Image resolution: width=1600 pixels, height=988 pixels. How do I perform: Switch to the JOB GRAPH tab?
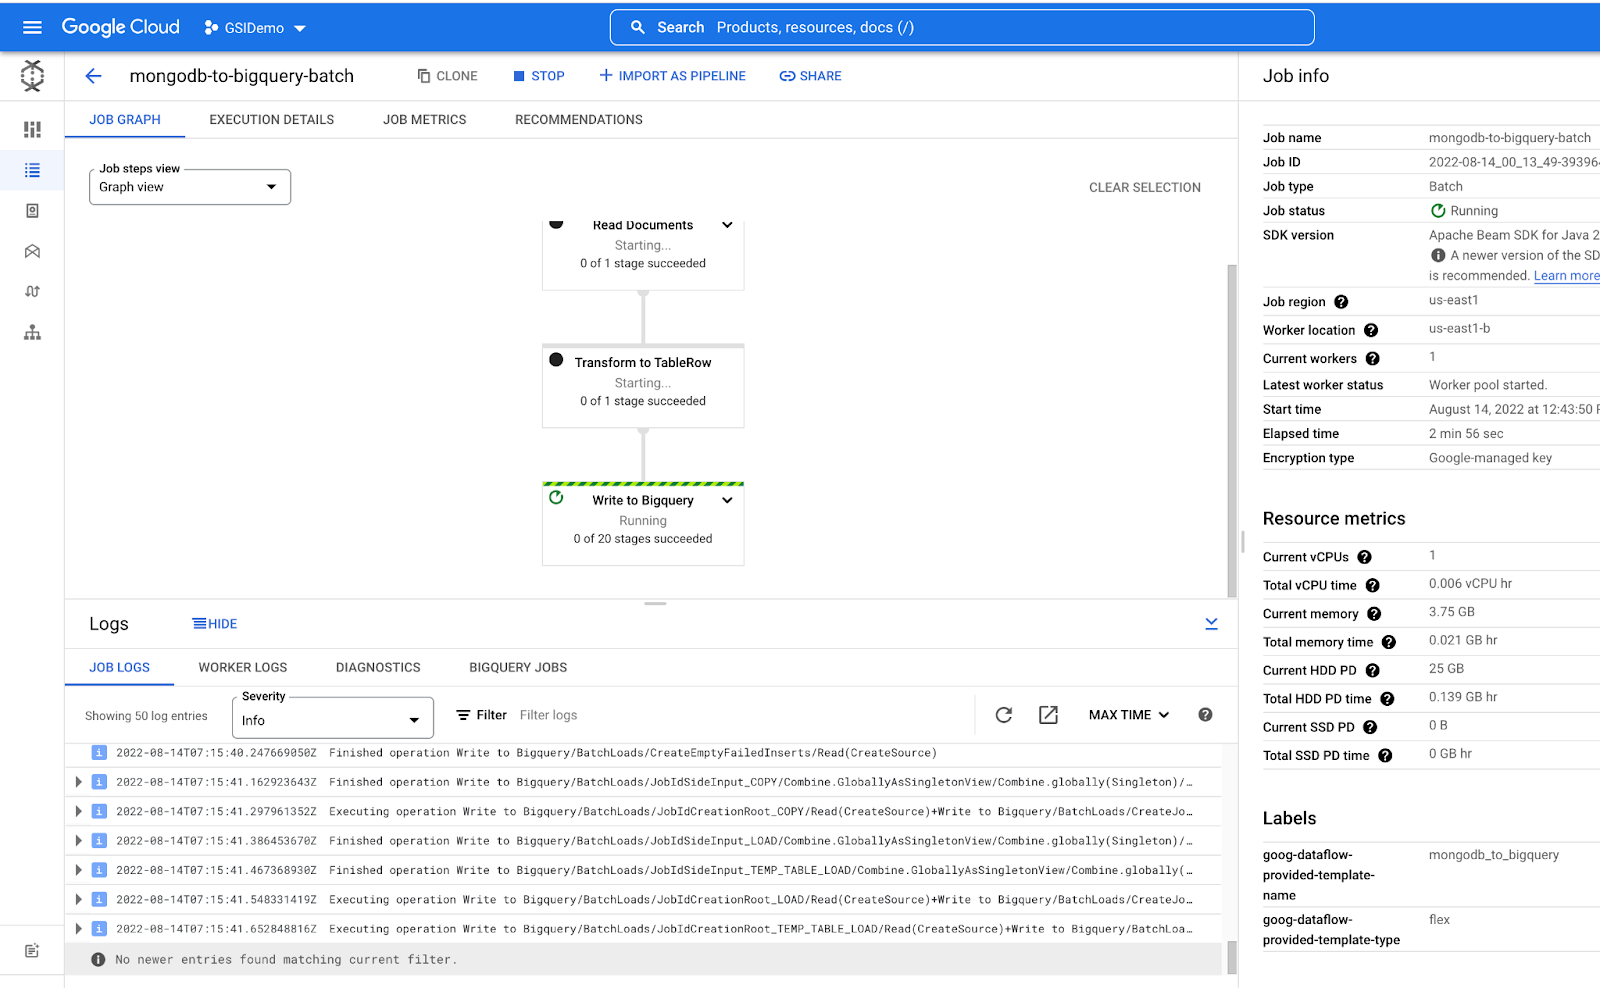tap(125, 120)
